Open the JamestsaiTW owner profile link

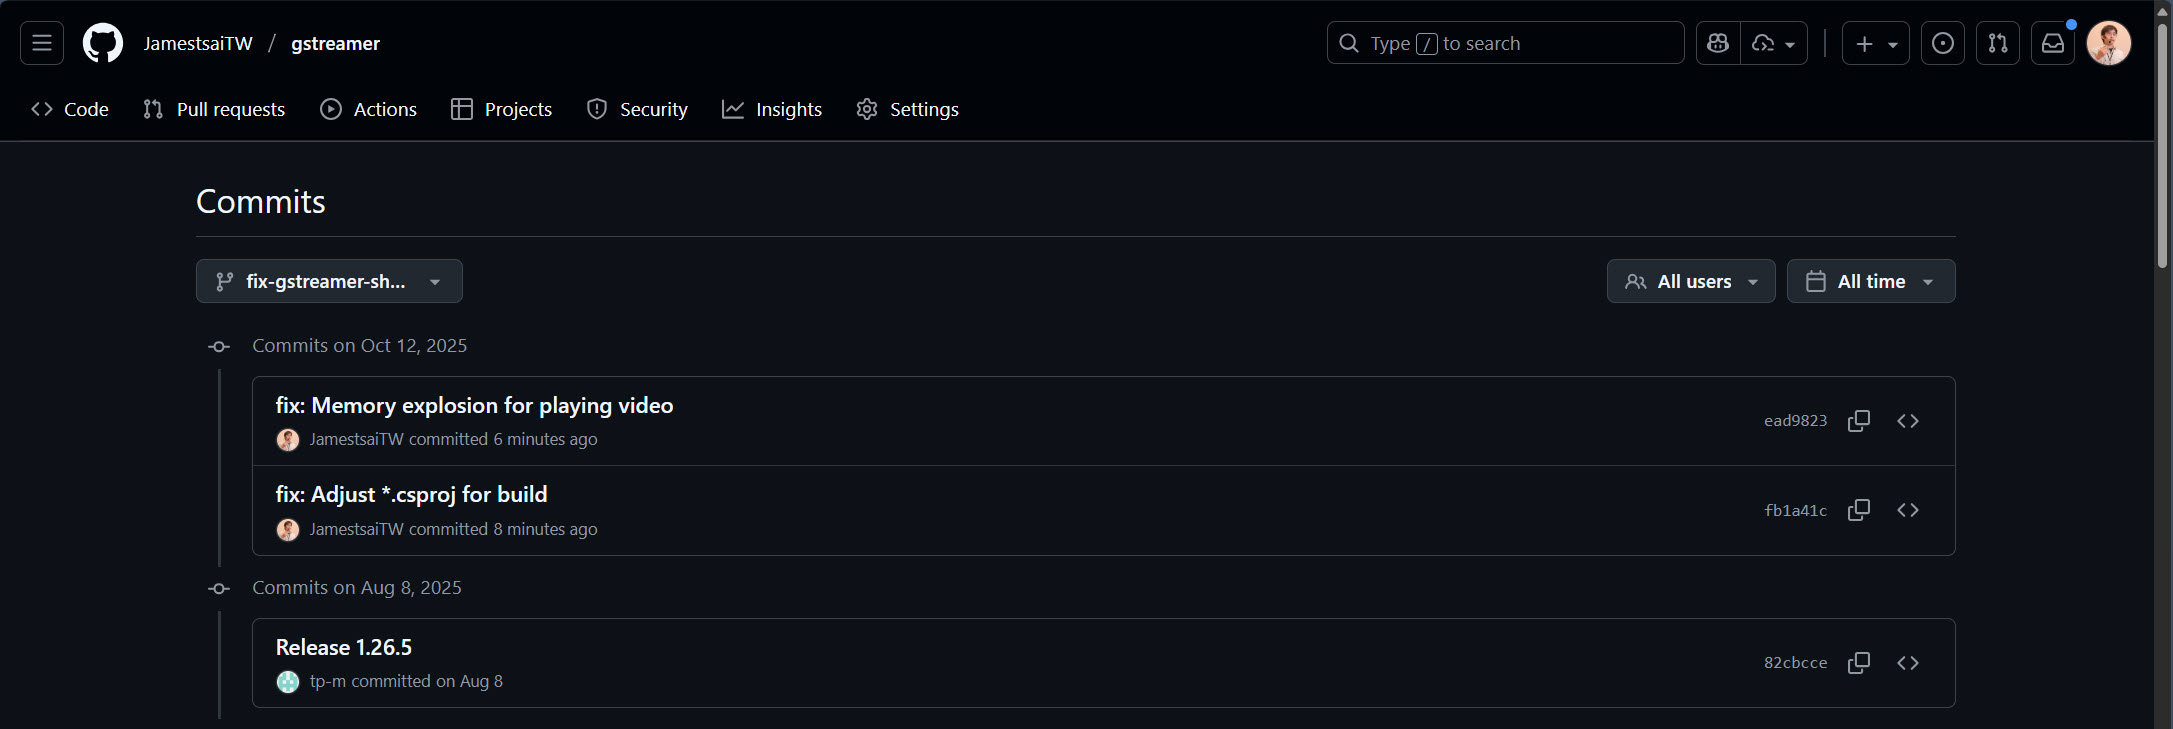(198, 43)
